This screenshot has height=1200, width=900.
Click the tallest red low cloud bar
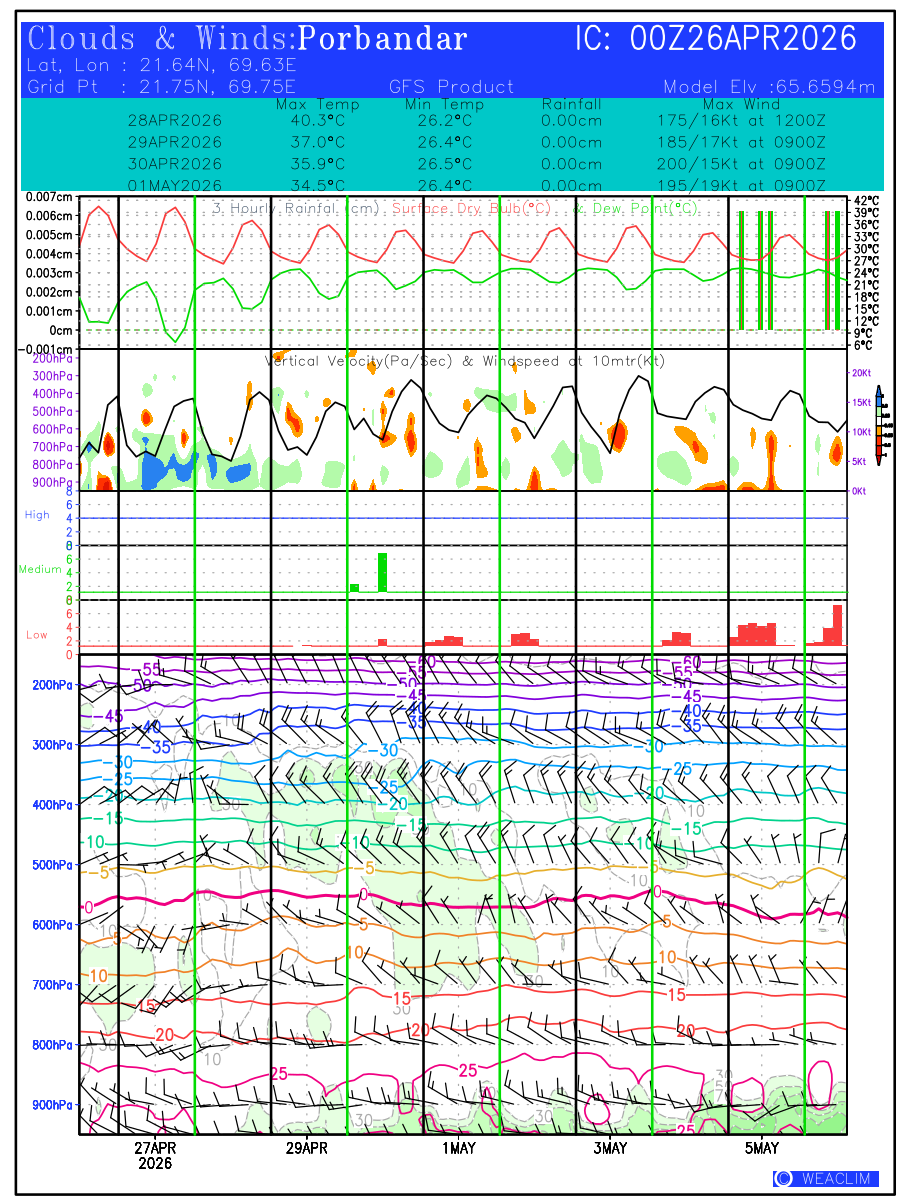pos(838,625)
